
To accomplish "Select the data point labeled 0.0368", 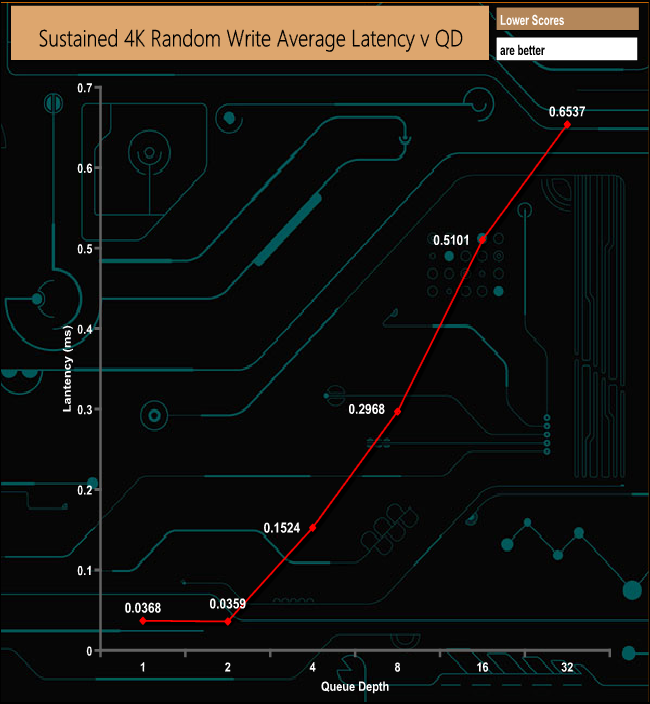I will 143,621.
